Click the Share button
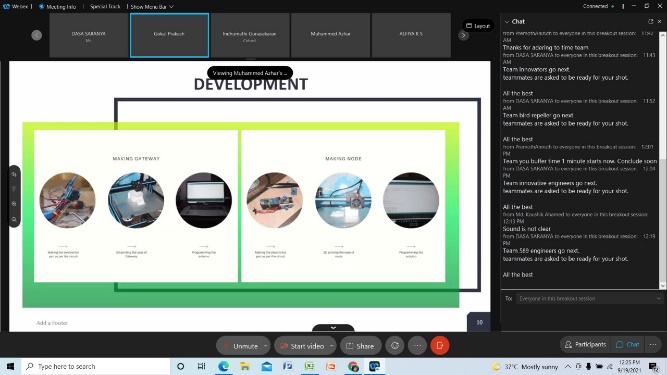 [360, 346]
